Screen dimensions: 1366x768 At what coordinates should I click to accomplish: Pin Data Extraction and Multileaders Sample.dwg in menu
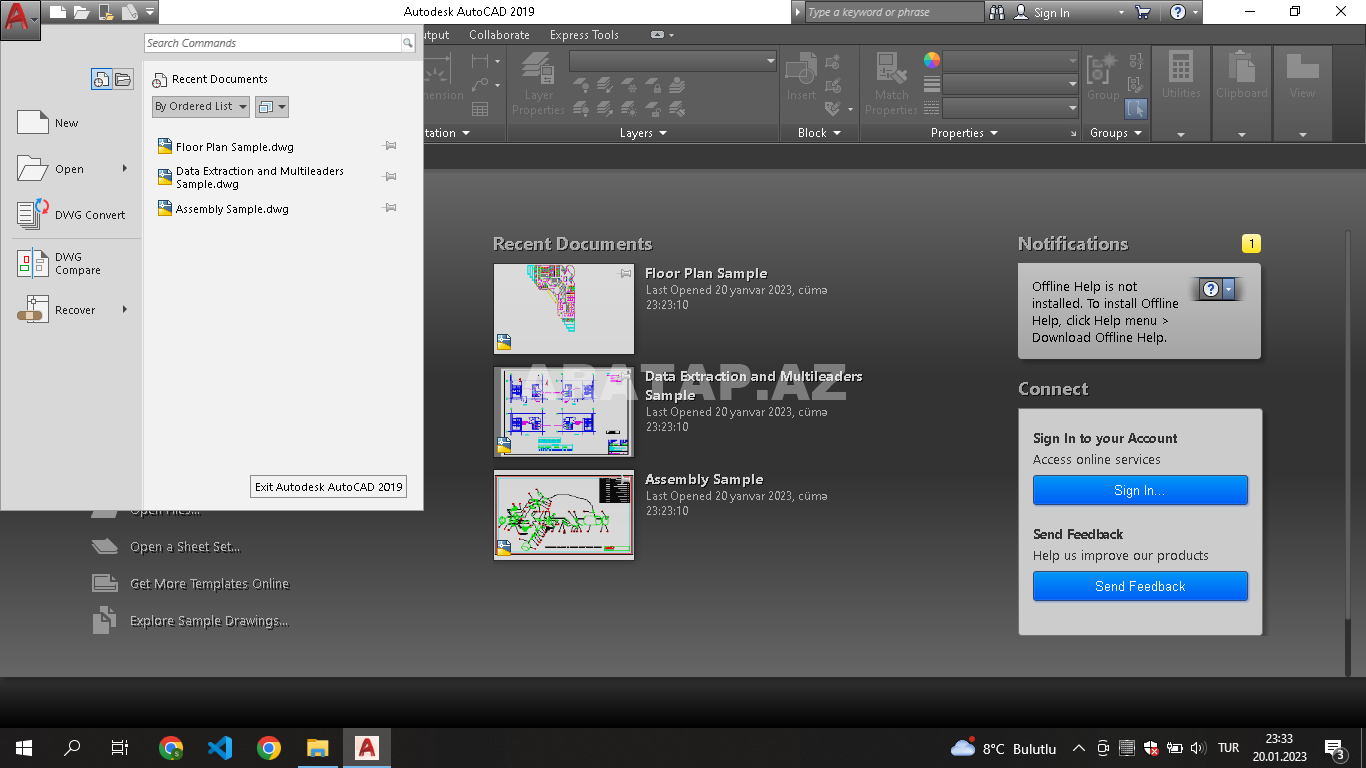390,176
